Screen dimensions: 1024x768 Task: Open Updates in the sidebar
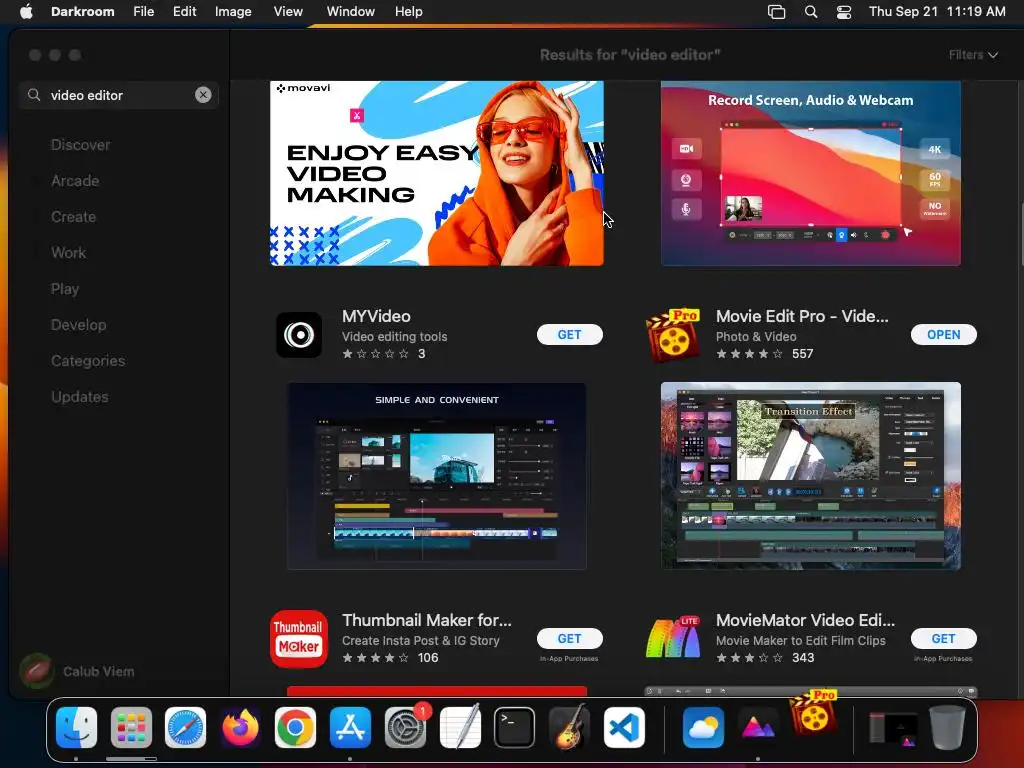click(x=80, y=396)
